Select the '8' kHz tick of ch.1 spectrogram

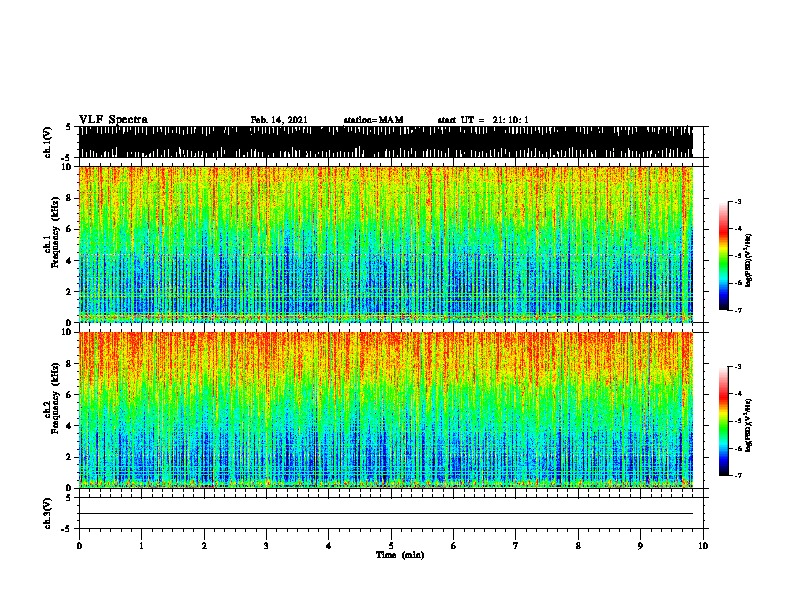click(x=69, y=198)
